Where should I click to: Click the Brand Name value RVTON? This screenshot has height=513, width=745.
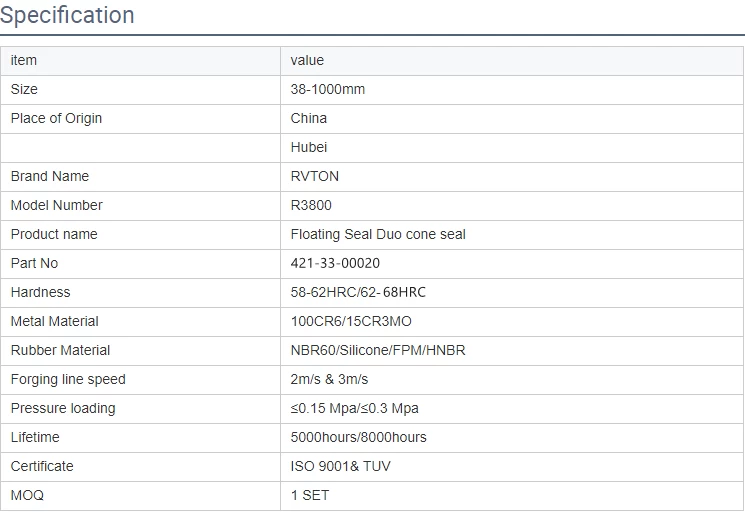pos(315,176)
